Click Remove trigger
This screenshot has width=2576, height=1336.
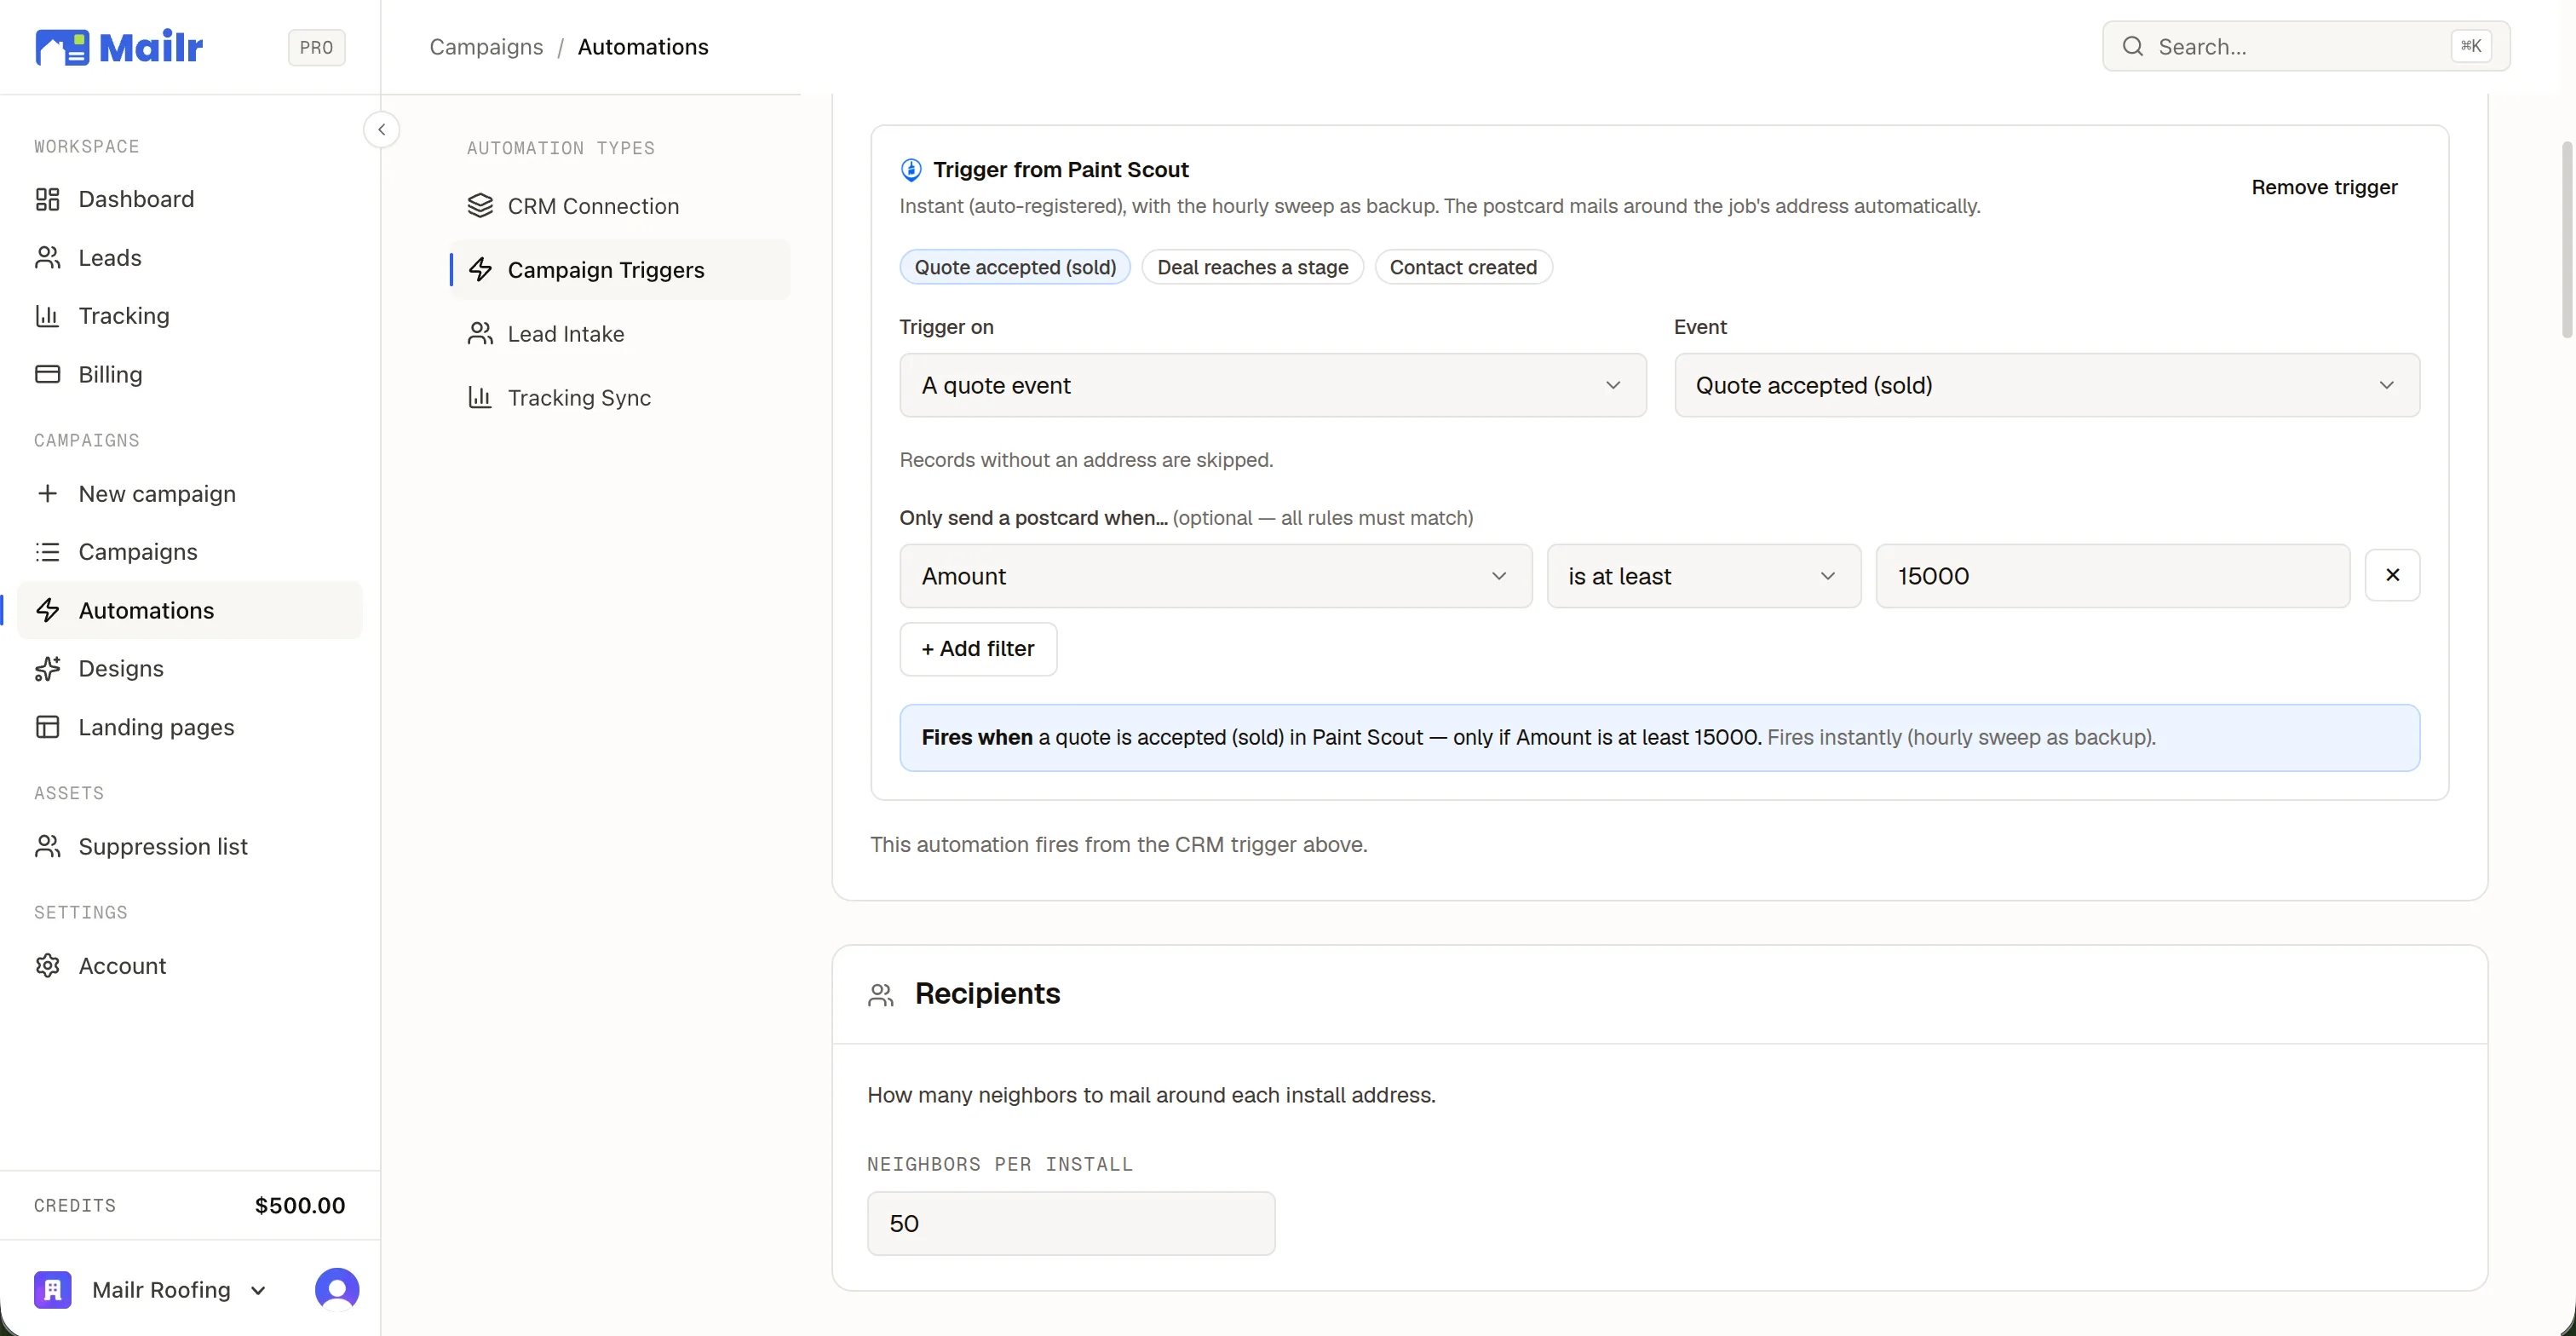[2324, 187]
